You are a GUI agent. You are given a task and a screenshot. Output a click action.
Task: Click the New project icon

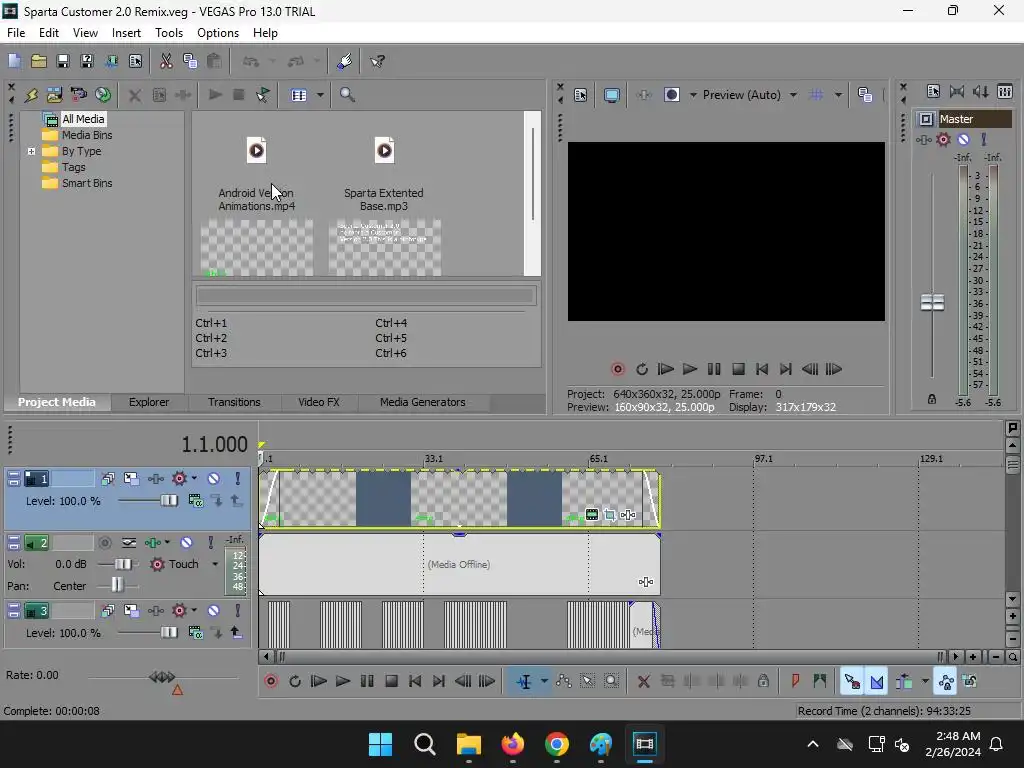pyautogui.click(x=14, y=61)
